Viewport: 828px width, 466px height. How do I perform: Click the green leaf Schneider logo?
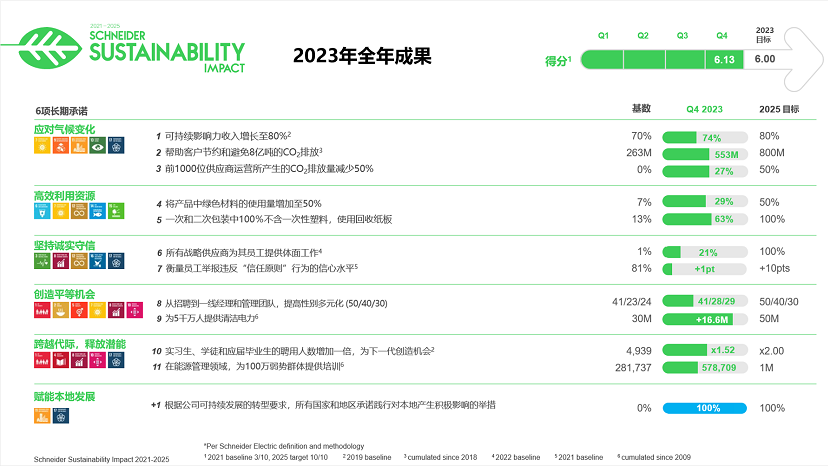[50, 48]
